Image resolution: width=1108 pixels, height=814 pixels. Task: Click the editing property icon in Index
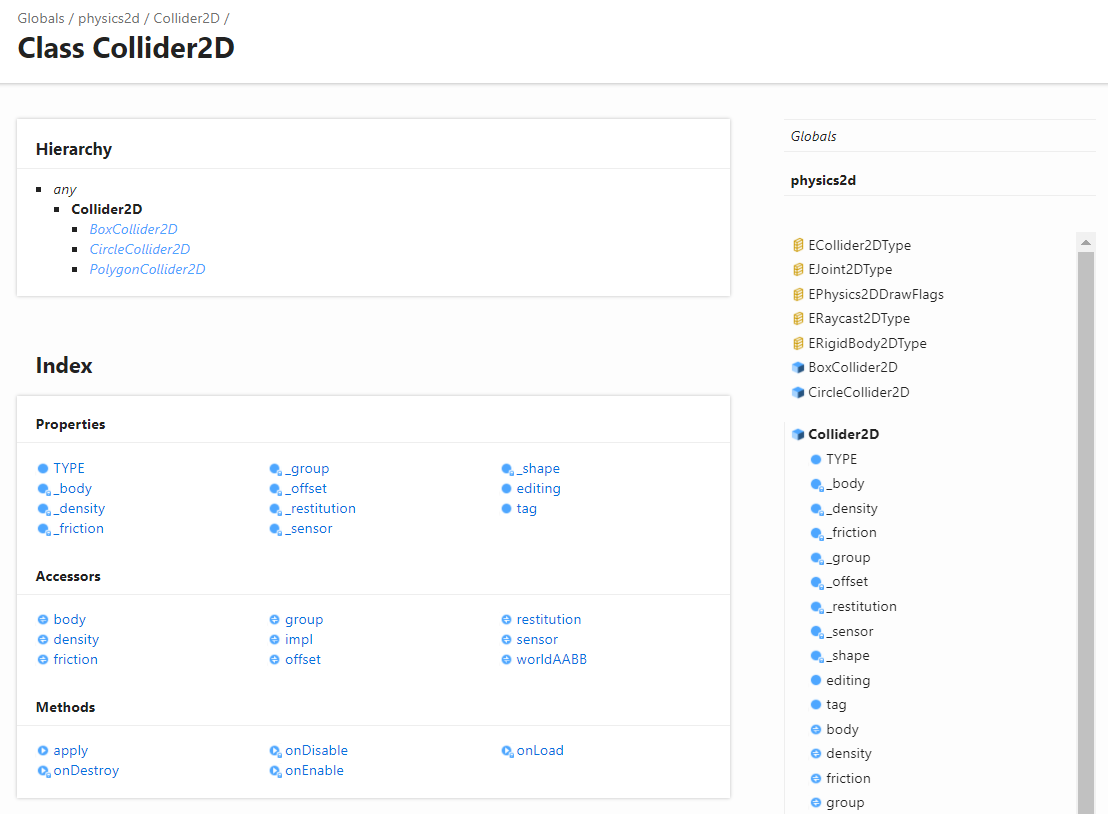[x=506, y=488]
